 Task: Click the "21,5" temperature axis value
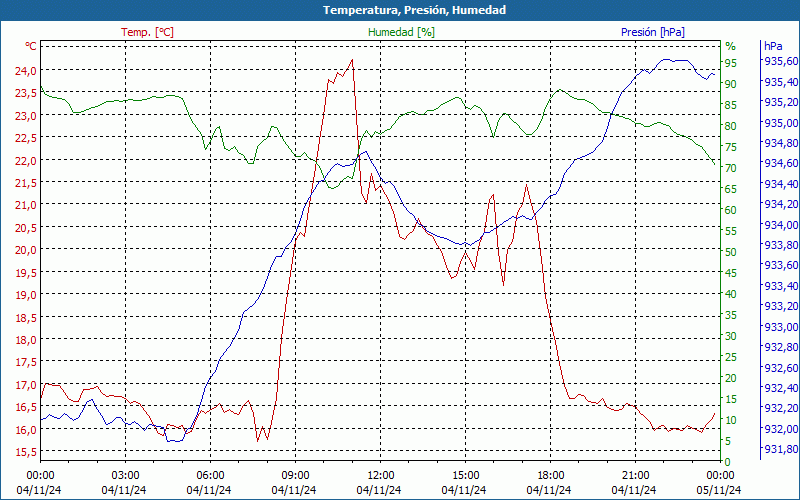click(x=26, y=183)
